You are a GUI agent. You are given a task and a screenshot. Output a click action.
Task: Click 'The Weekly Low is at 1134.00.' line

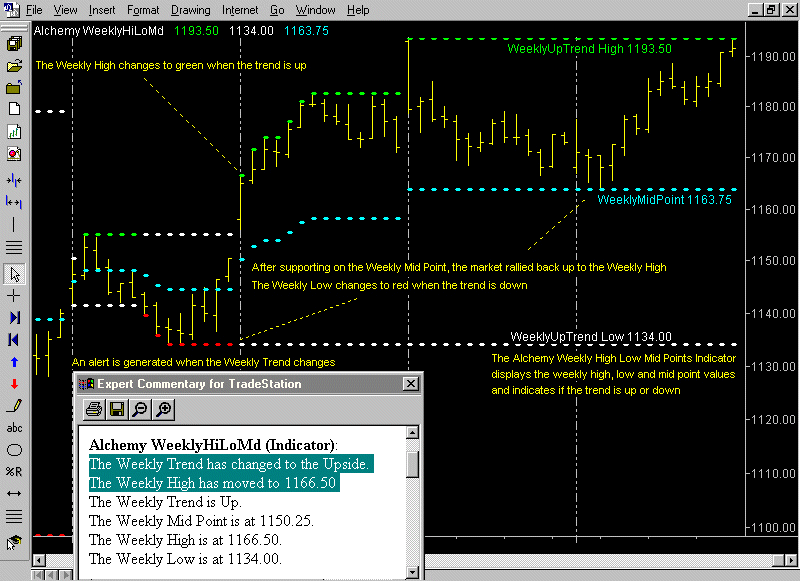pos(185,559)
